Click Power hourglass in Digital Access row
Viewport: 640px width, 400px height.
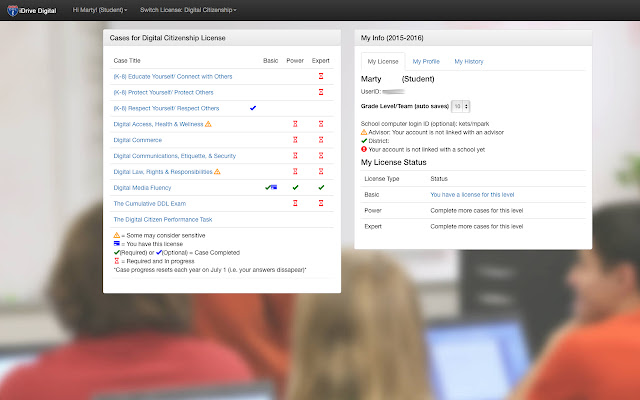(x=295, y=124)
